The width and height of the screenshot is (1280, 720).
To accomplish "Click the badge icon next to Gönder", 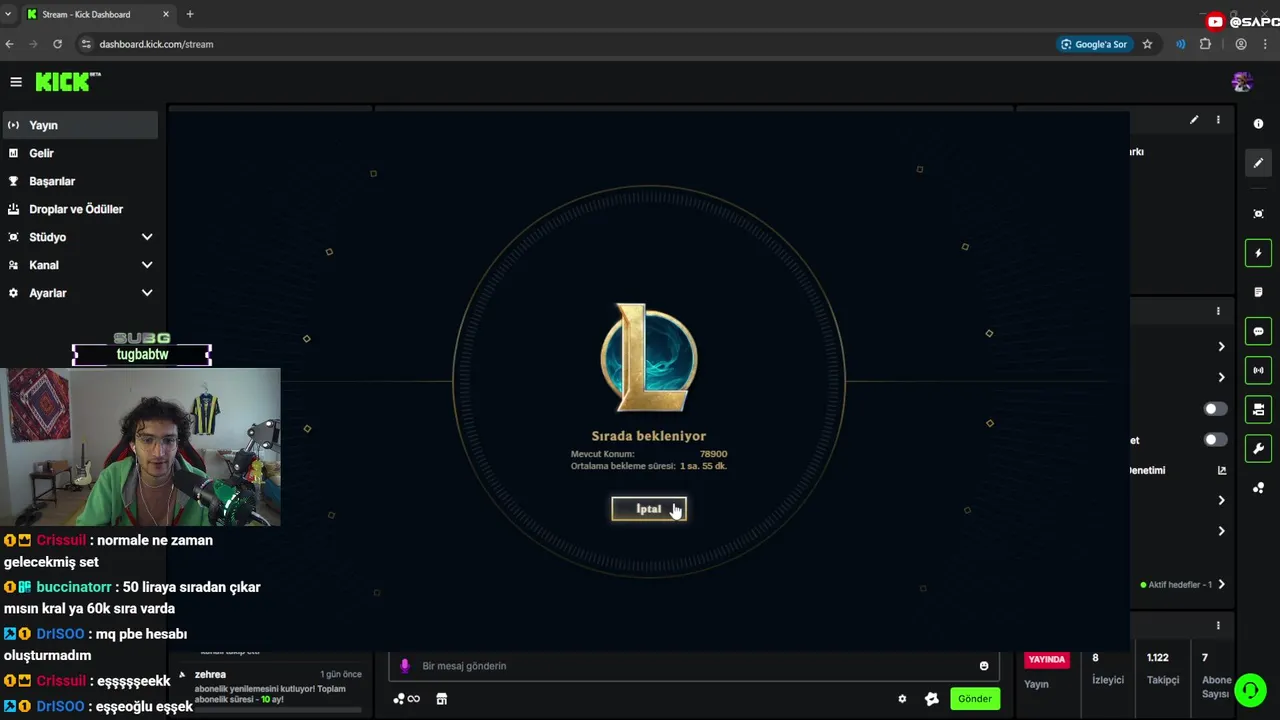I will [932, 699].
